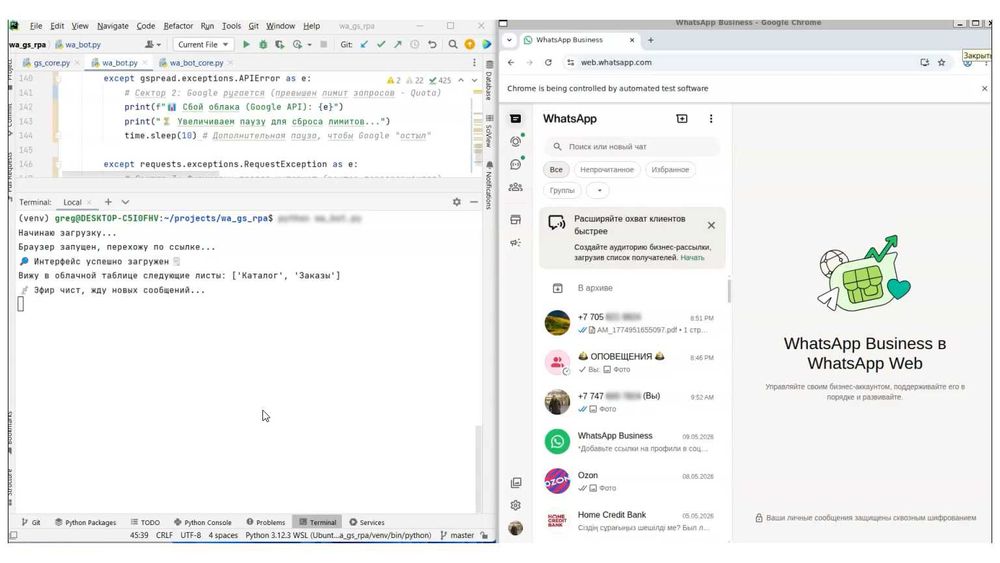The image size is (1000, 563).
Task: Switch to the wa_bot_core.py editor tab
Action: pyautogui.click(x=196, y=62)
